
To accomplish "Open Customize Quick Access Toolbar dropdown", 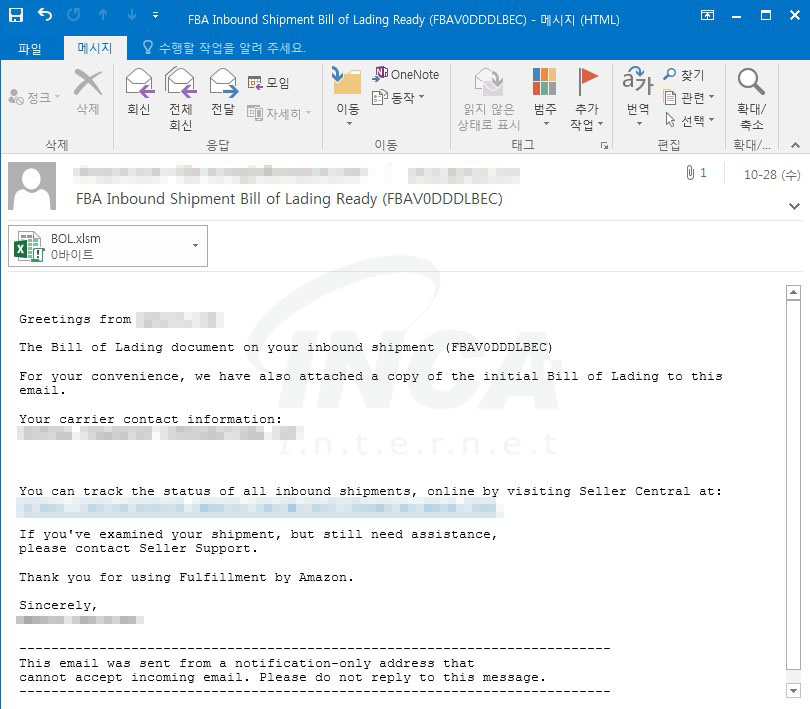I will 155,16.
